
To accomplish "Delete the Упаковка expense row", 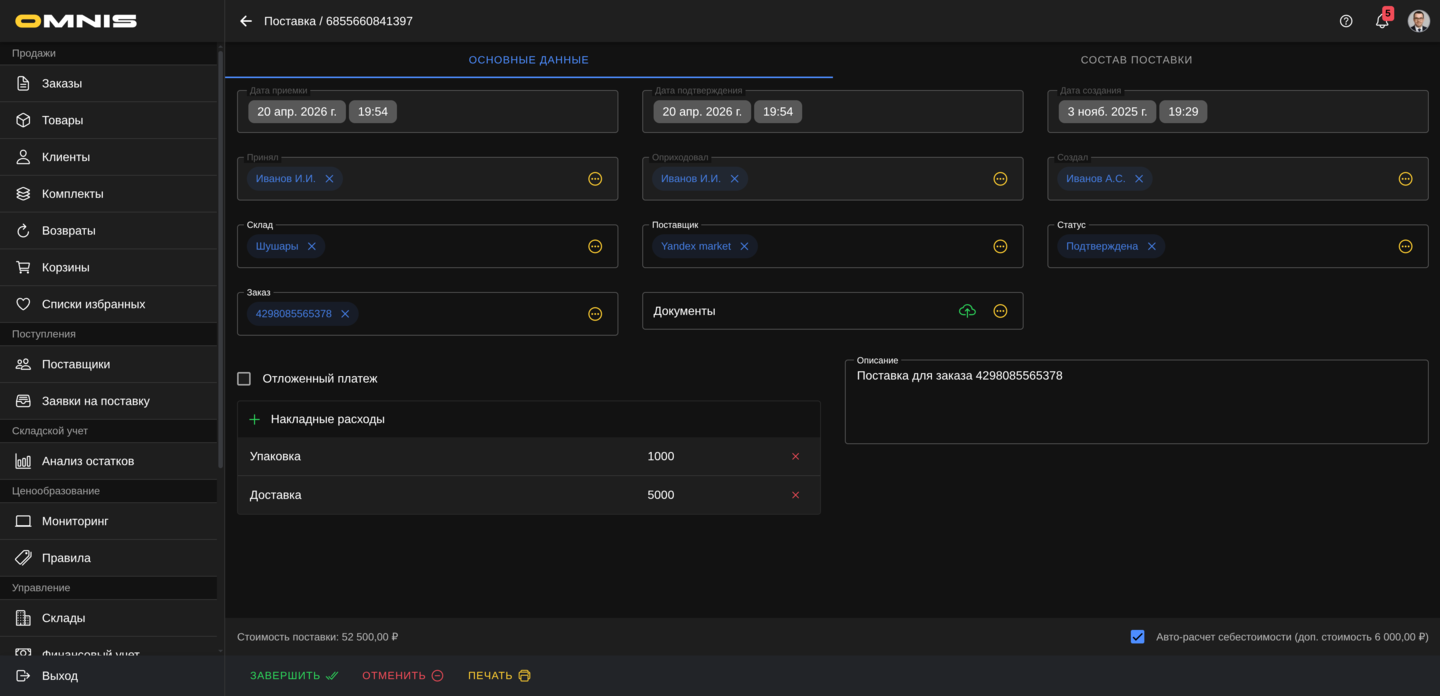I will [796, 457].
